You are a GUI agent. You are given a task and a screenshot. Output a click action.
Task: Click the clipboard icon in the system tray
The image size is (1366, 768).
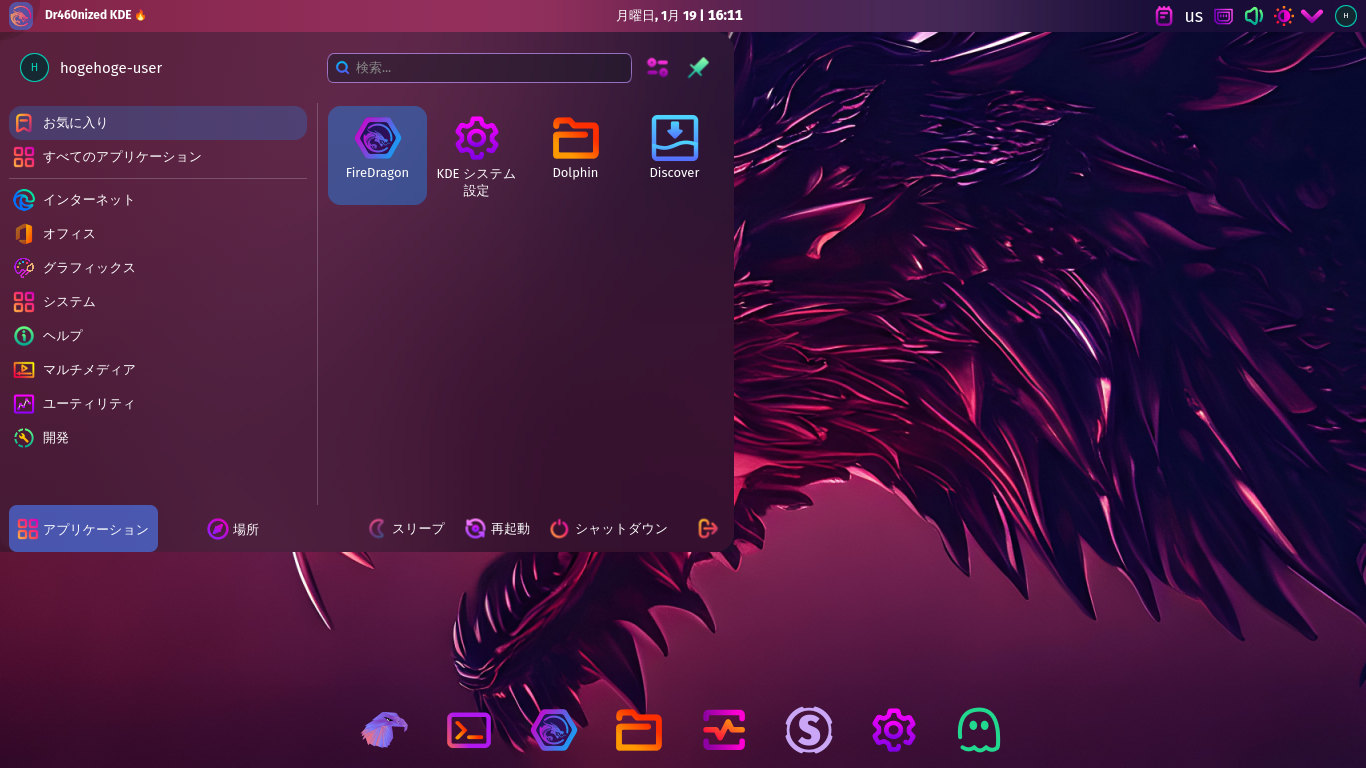pyautogui.click(x=1163, y=15)
